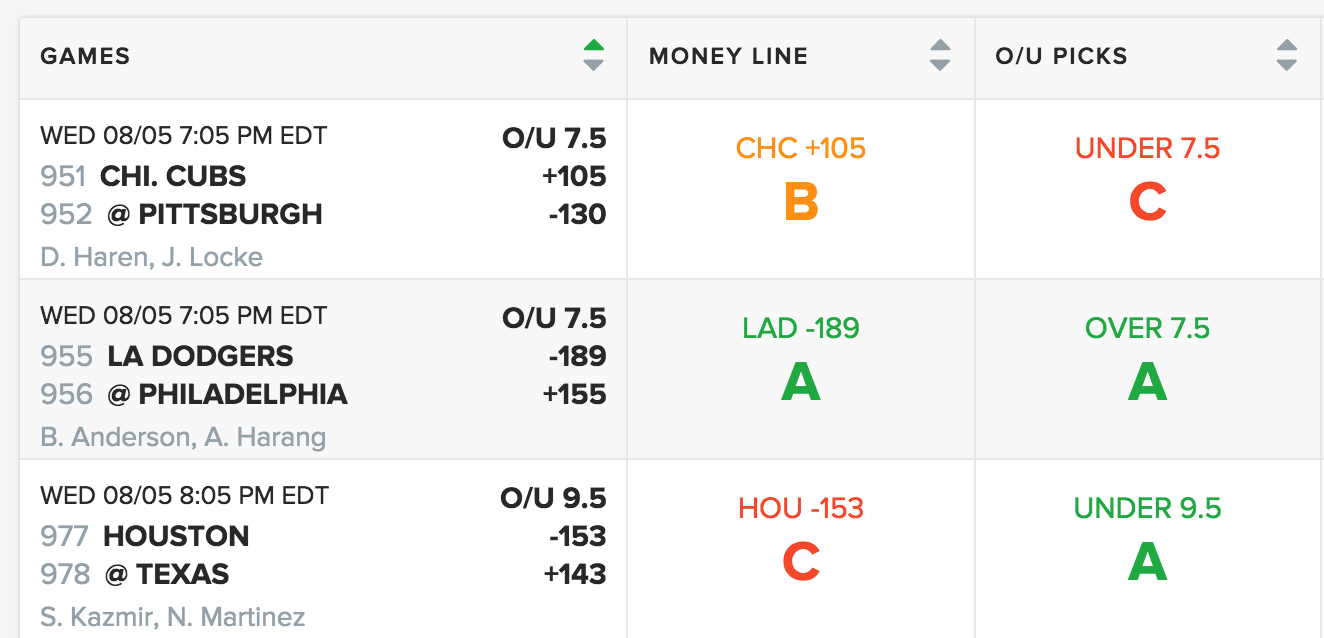The image size is (1324, 638).
Task: Click the O/U PICKS column header text
Action: [x=1061, y=56]
